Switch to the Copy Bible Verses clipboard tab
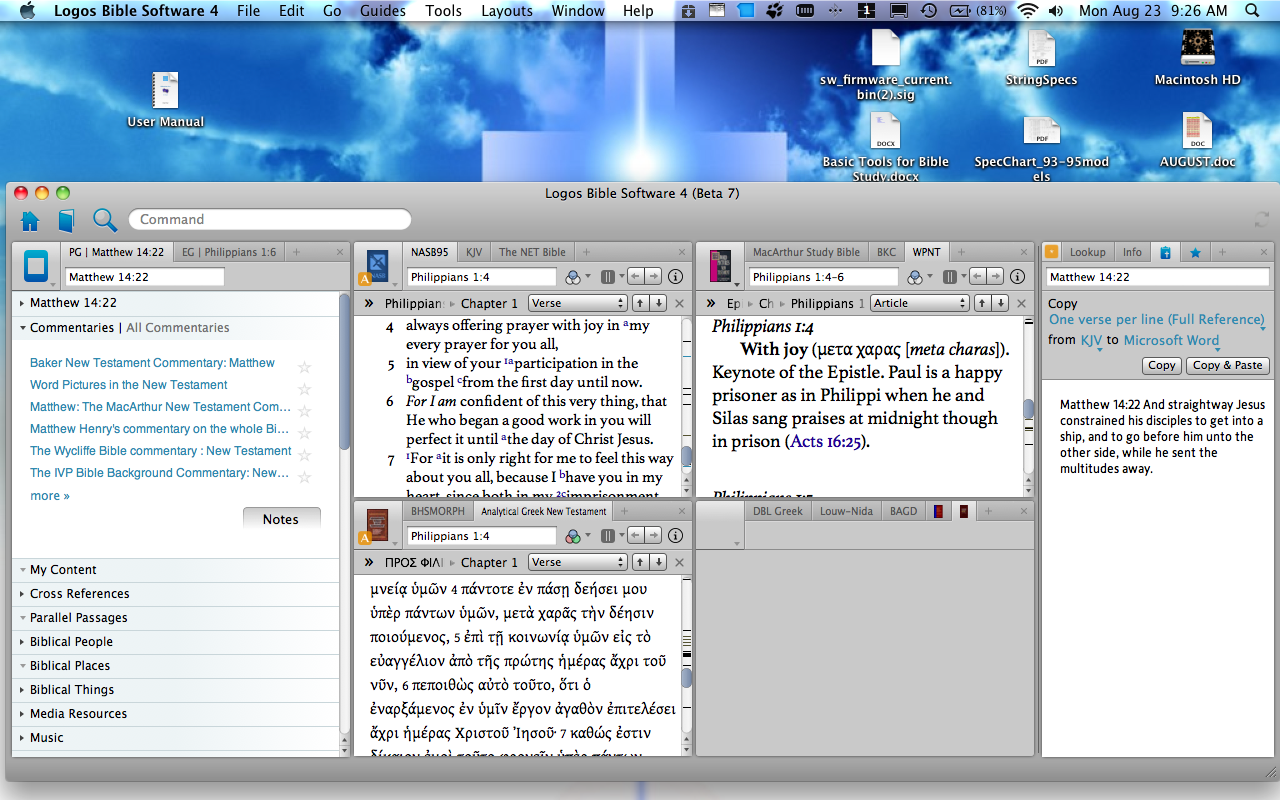The height and width of the screenshot is (800, 1280). (1165, 253)
